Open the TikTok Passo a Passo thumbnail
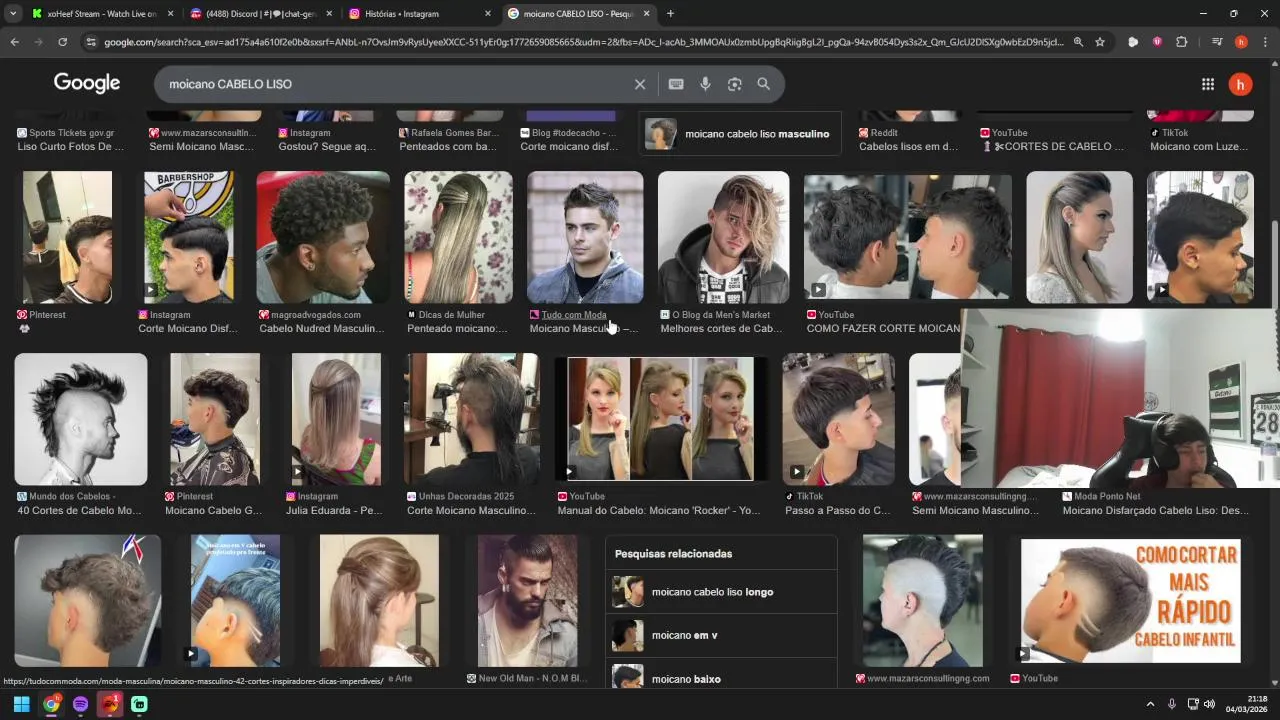Viewport: 1280px width, 720px height. point(838,419)
